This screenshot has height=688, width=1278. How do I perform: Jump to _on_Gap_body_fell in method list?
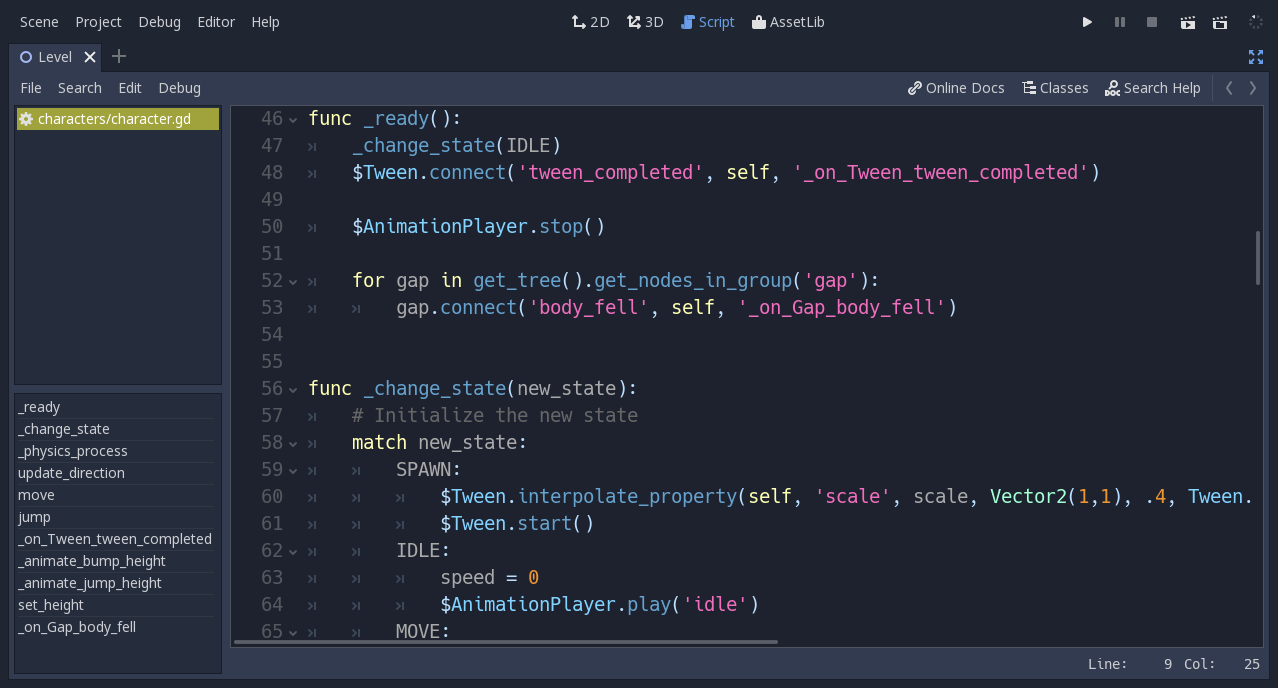pos(115,627)
